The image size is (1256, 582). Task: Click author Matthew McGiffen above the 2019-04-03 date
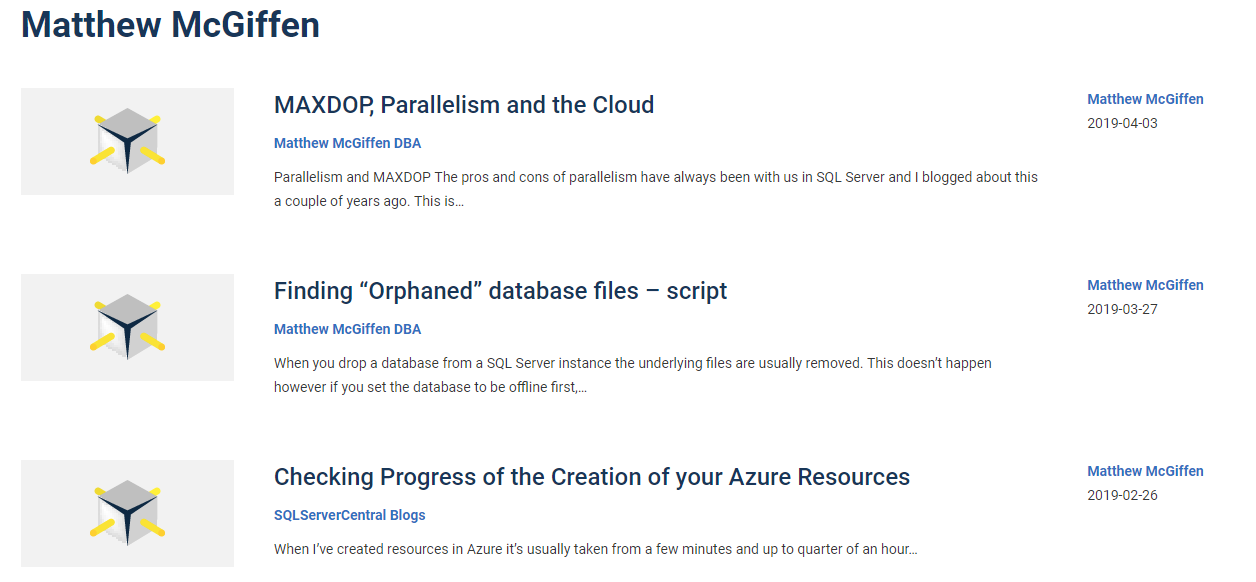tap(1145, 99)
